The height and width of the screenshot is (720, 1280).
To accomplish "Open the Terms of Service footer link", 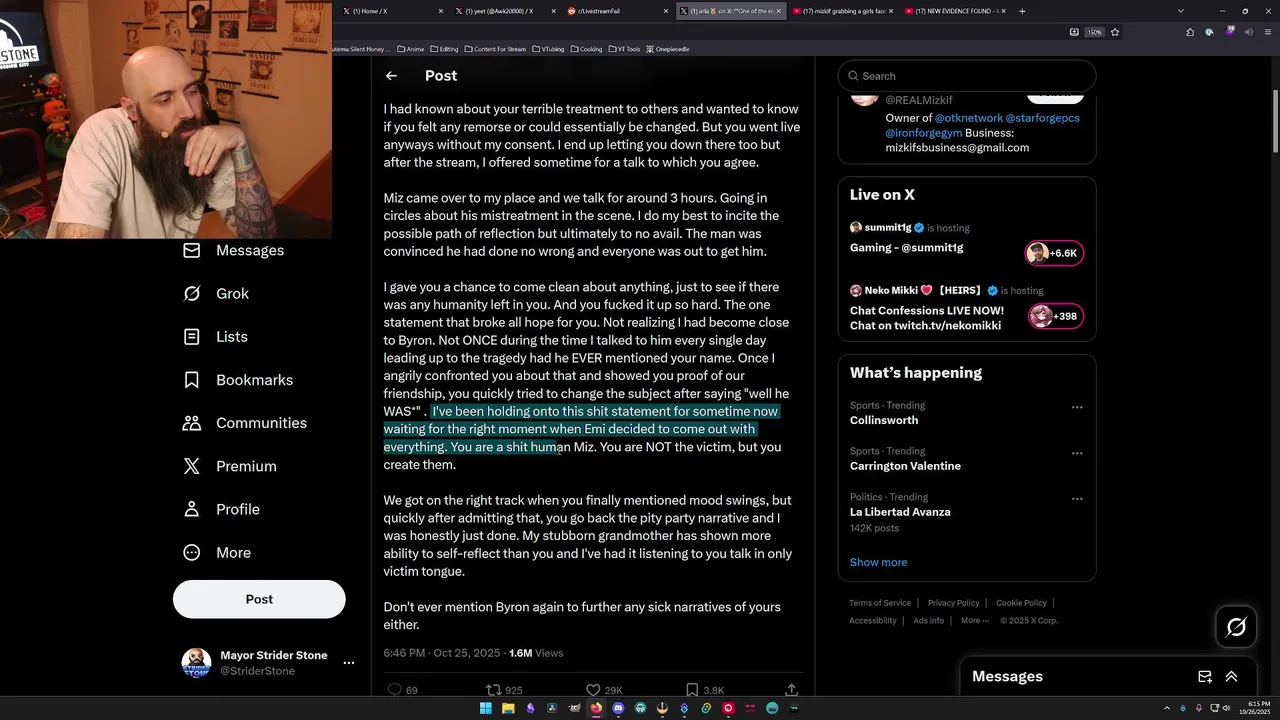I will point(880,603).
